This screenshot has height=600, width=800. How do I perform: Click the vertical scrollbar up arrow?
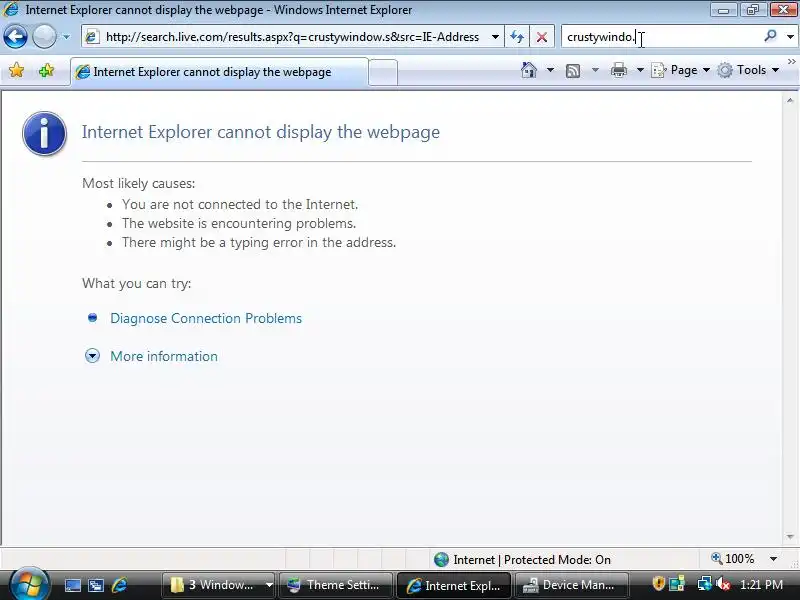click(790, 101)
